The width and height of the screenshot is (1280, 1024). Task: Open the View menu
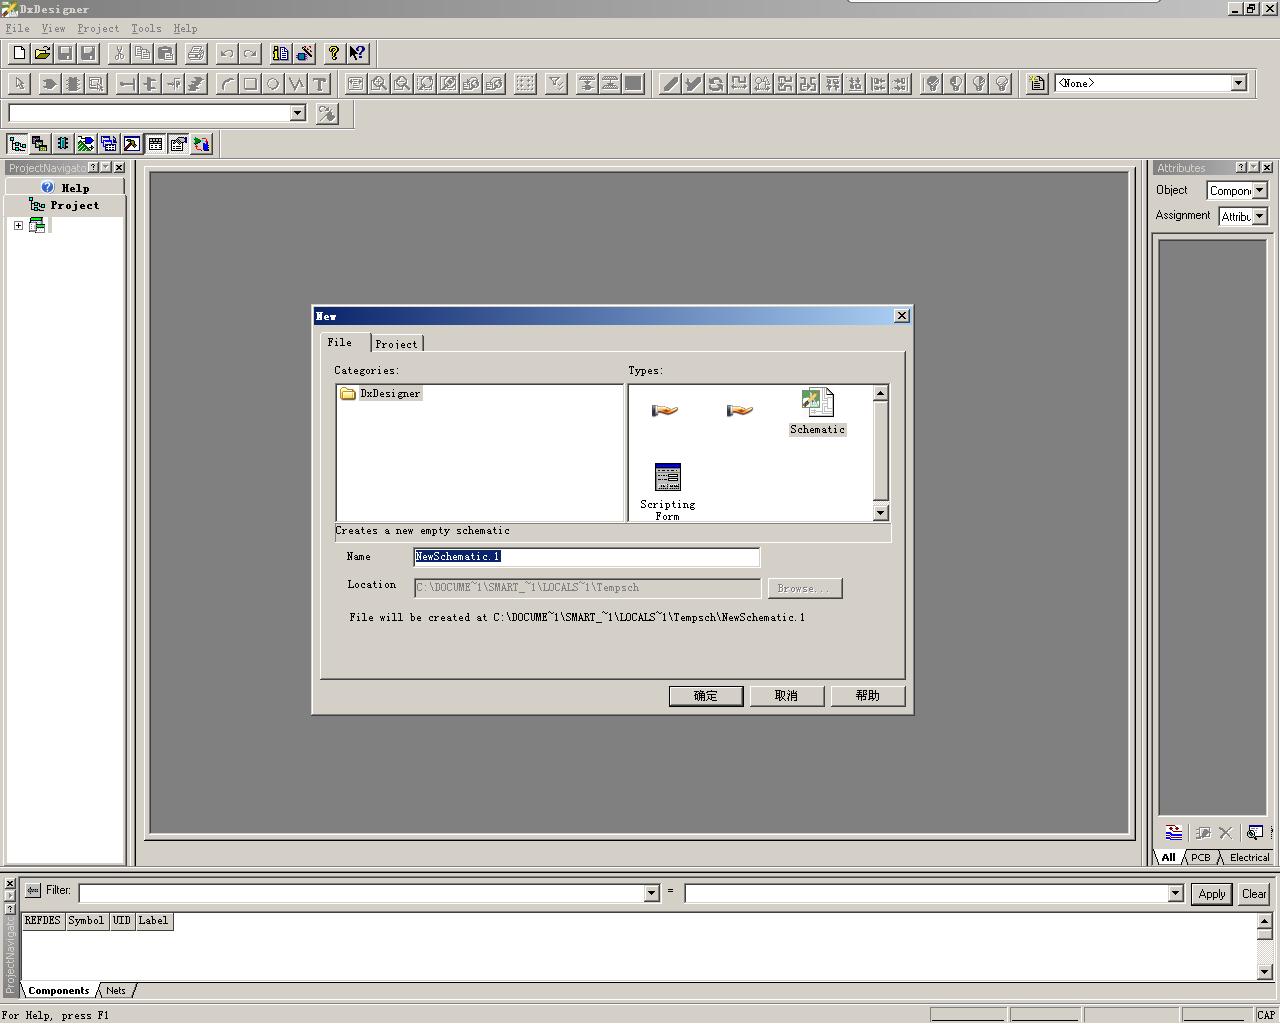click(x=53, y=29)
